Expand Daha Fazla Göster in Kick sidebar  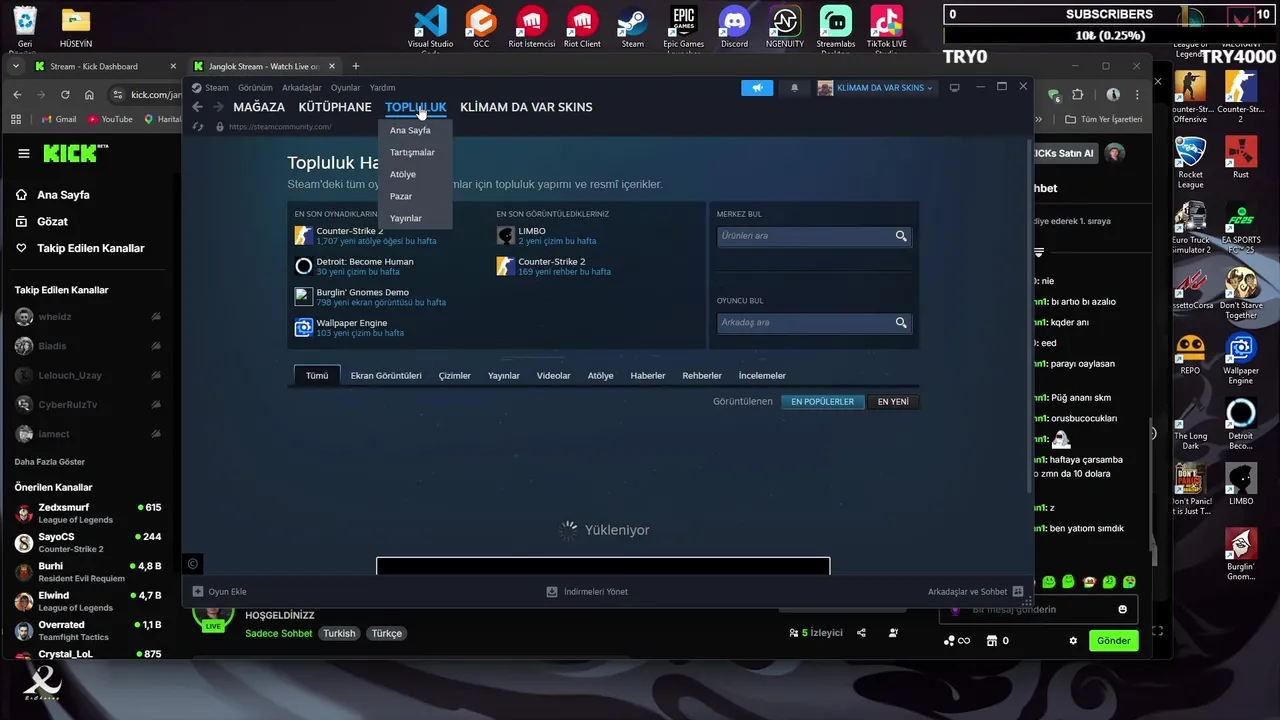50,462
